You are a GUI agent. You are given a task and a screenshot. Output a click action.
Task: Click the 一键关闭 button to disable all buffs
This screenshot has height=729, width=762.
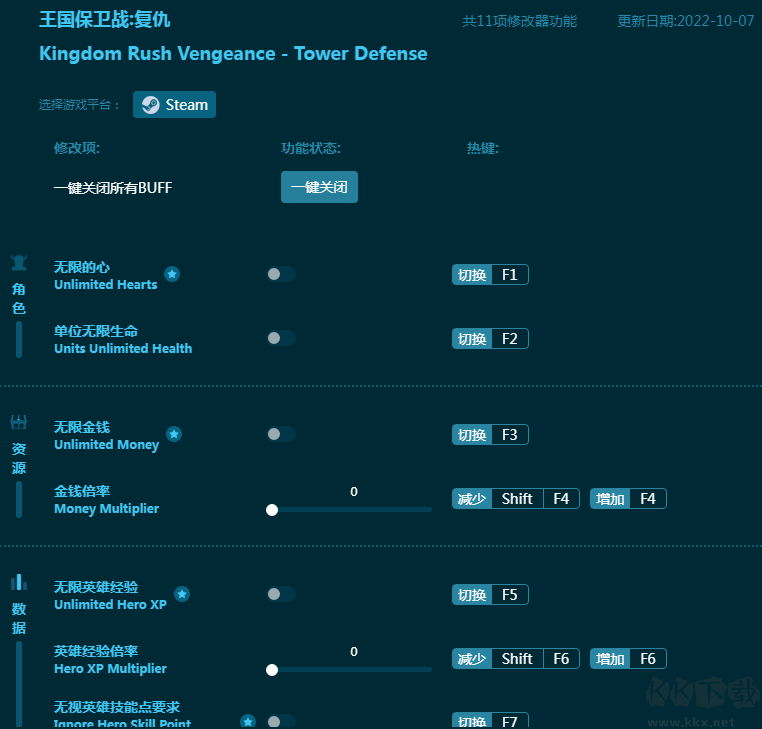click(319, 187)
